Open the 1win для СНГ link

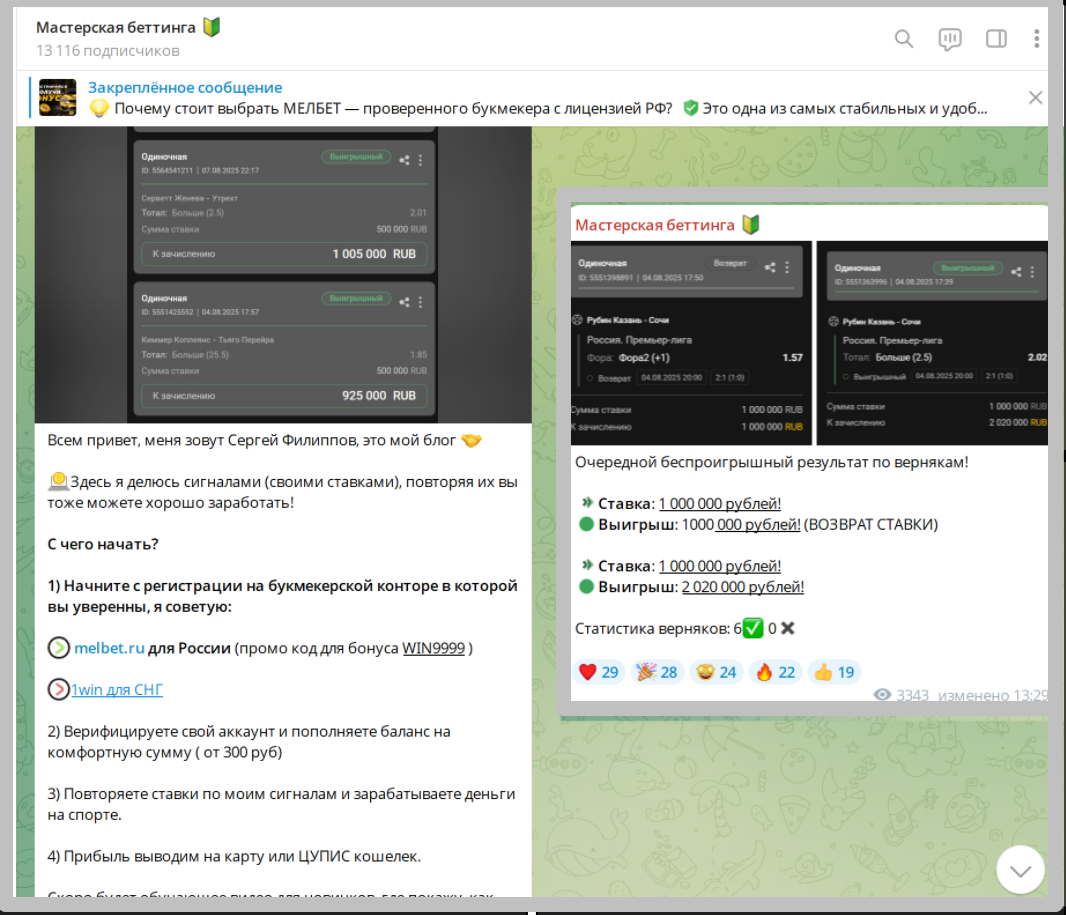pos(117,689)
